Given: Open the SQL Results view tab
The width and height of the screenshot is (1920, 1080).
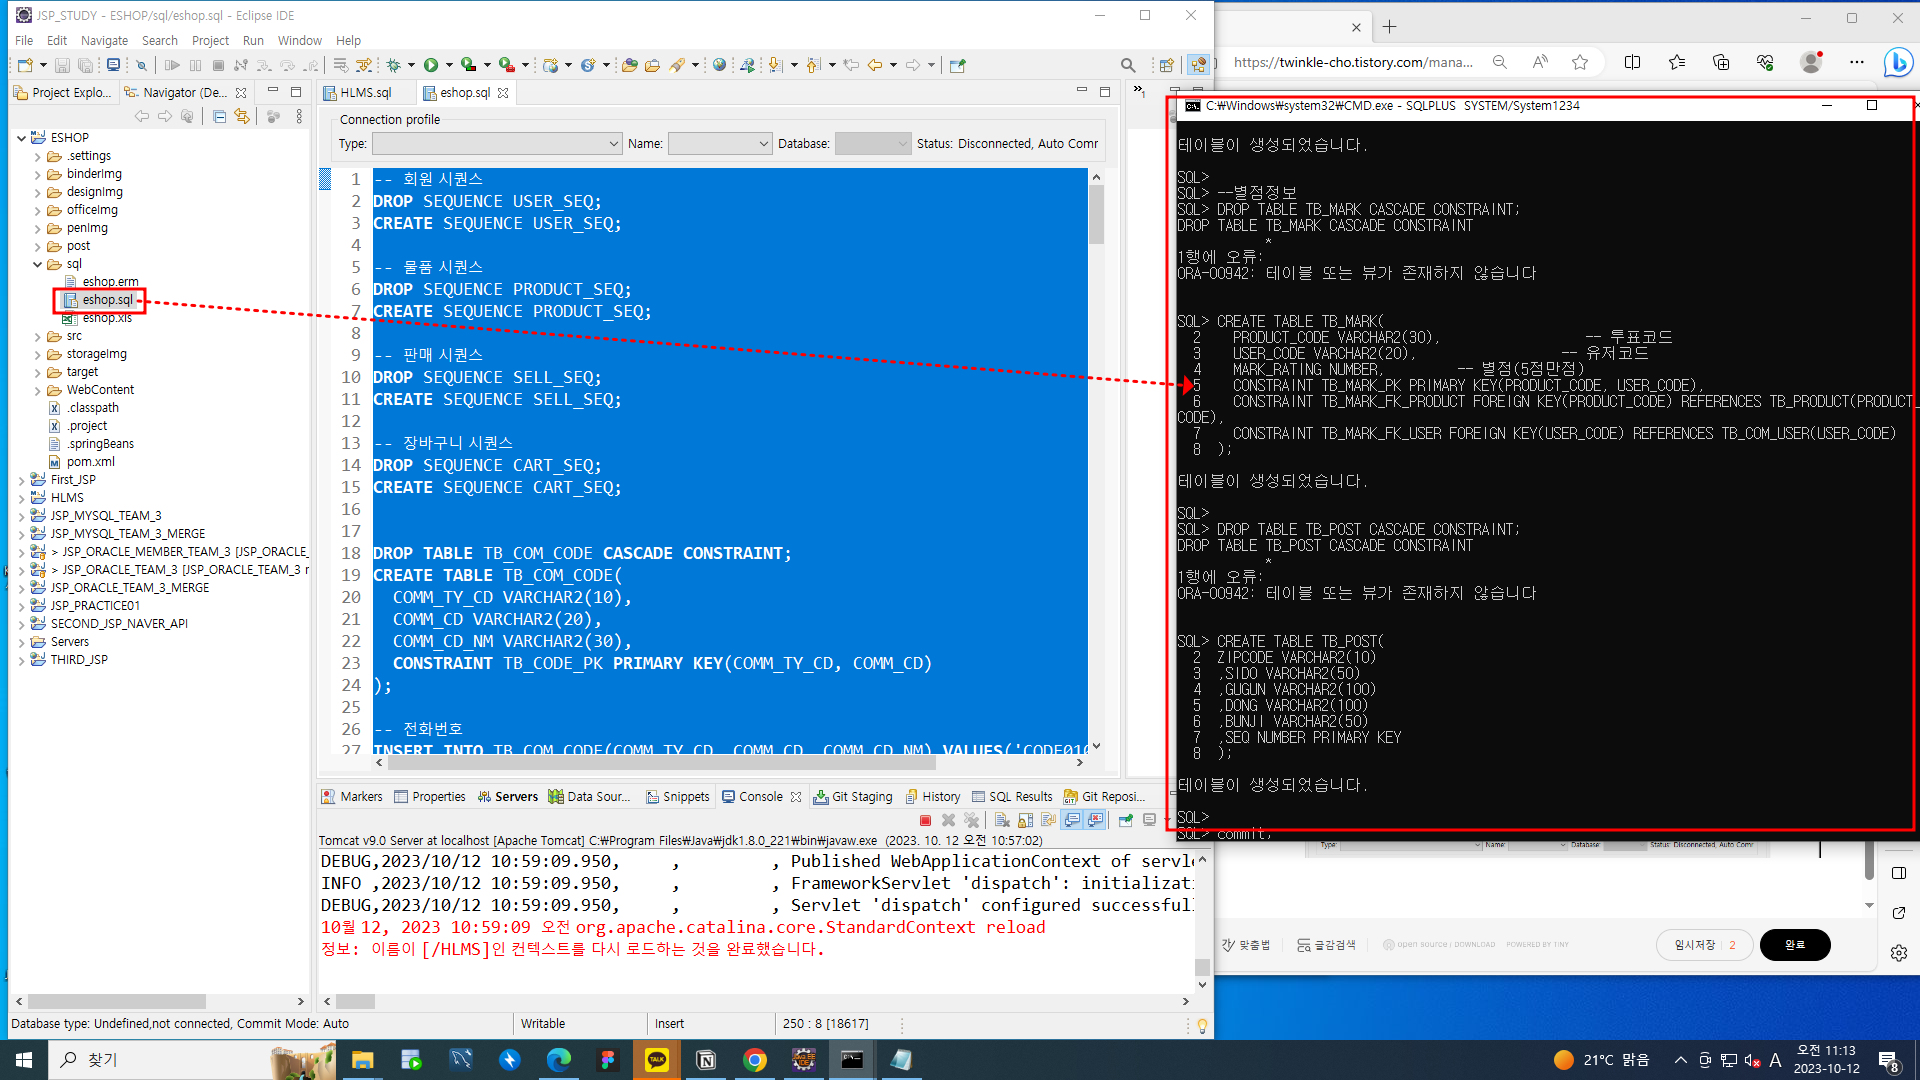Looking at the screenshot, I should pos(1020,797).
